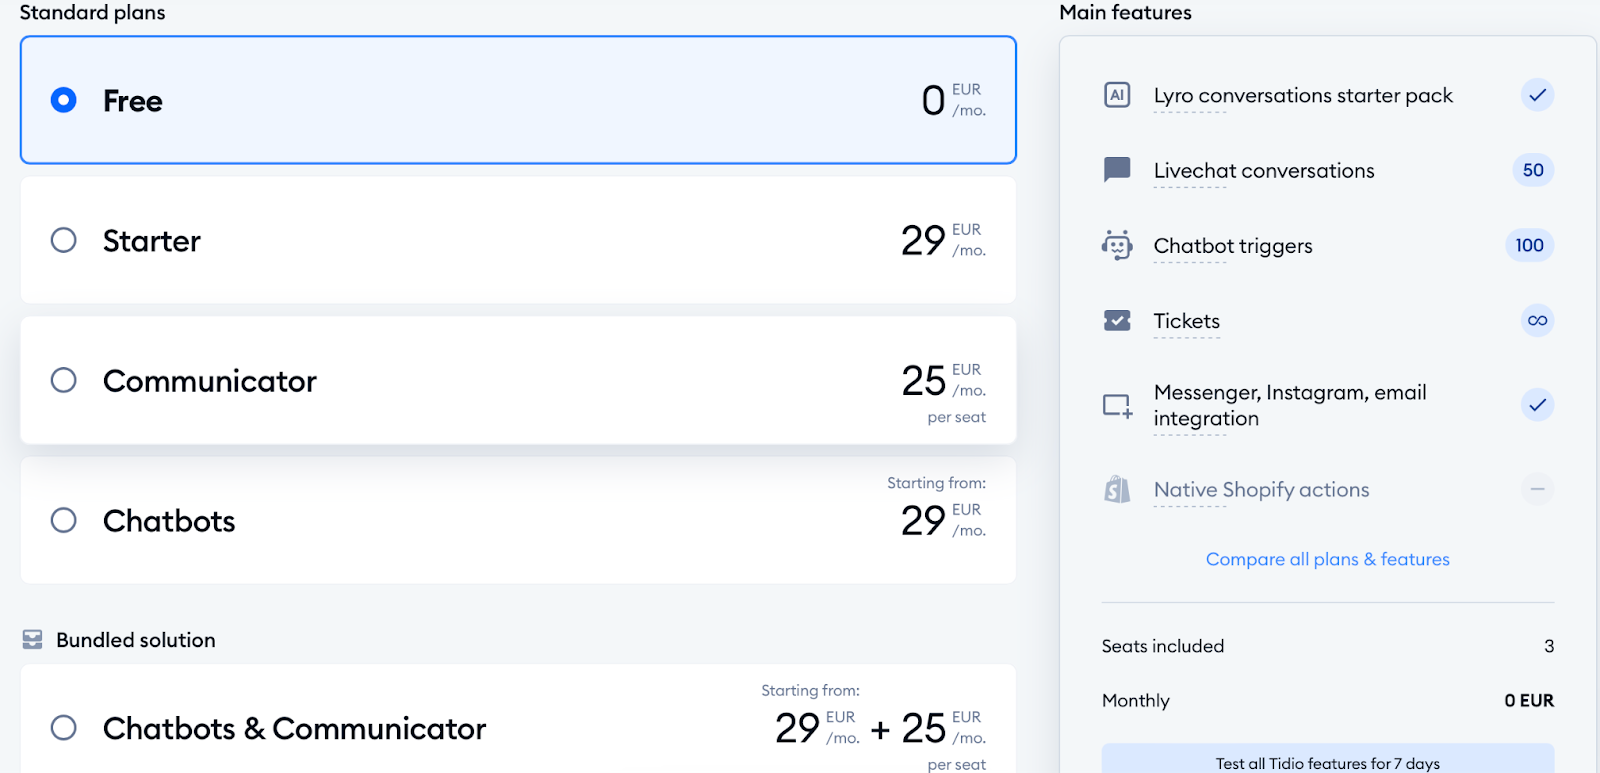Image resolution: width=1600 pixels, height=773 pixels.
Task: Click the Chatbot triggers 100 badge
Action: [1529, 245]
